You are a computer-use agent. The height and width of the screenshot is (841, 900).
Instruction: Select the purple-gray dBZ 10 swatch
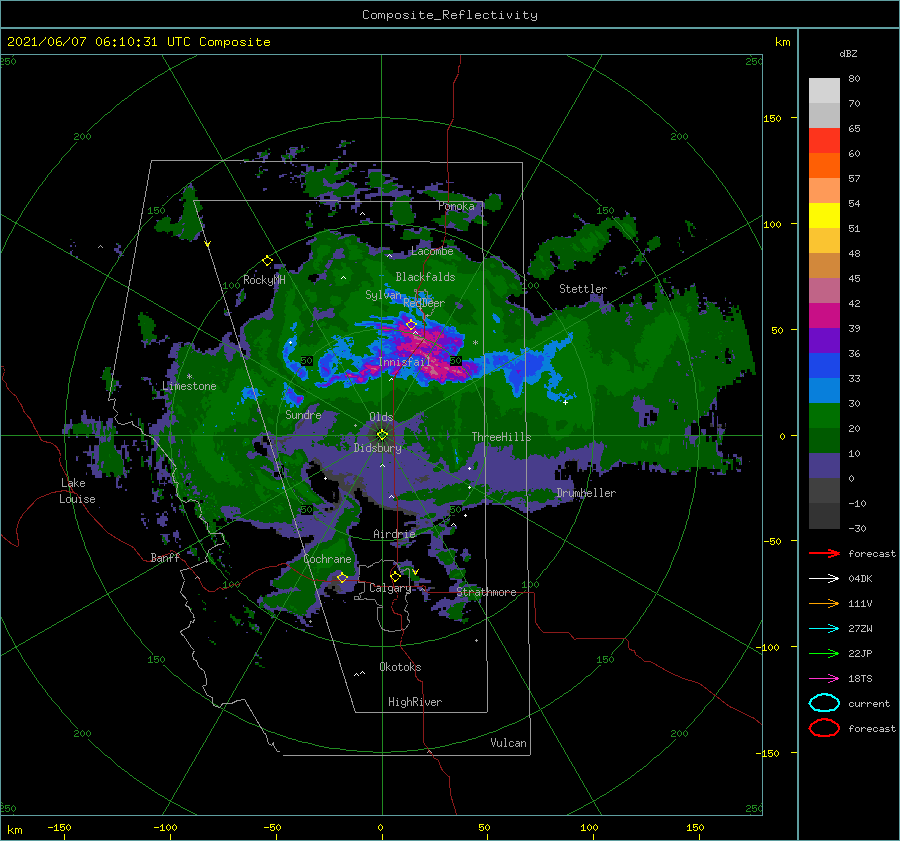pos(824,466)
